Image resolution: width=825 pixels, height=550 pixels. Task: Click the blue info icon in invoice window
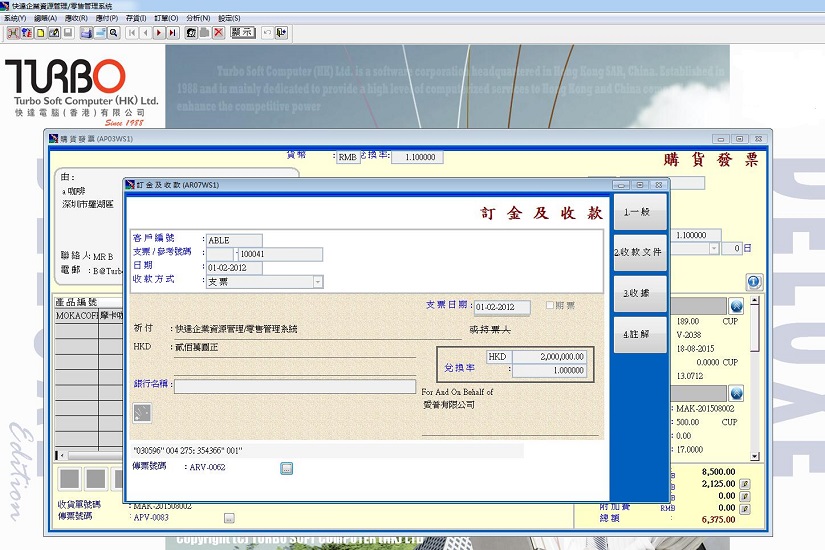(754, 283)
